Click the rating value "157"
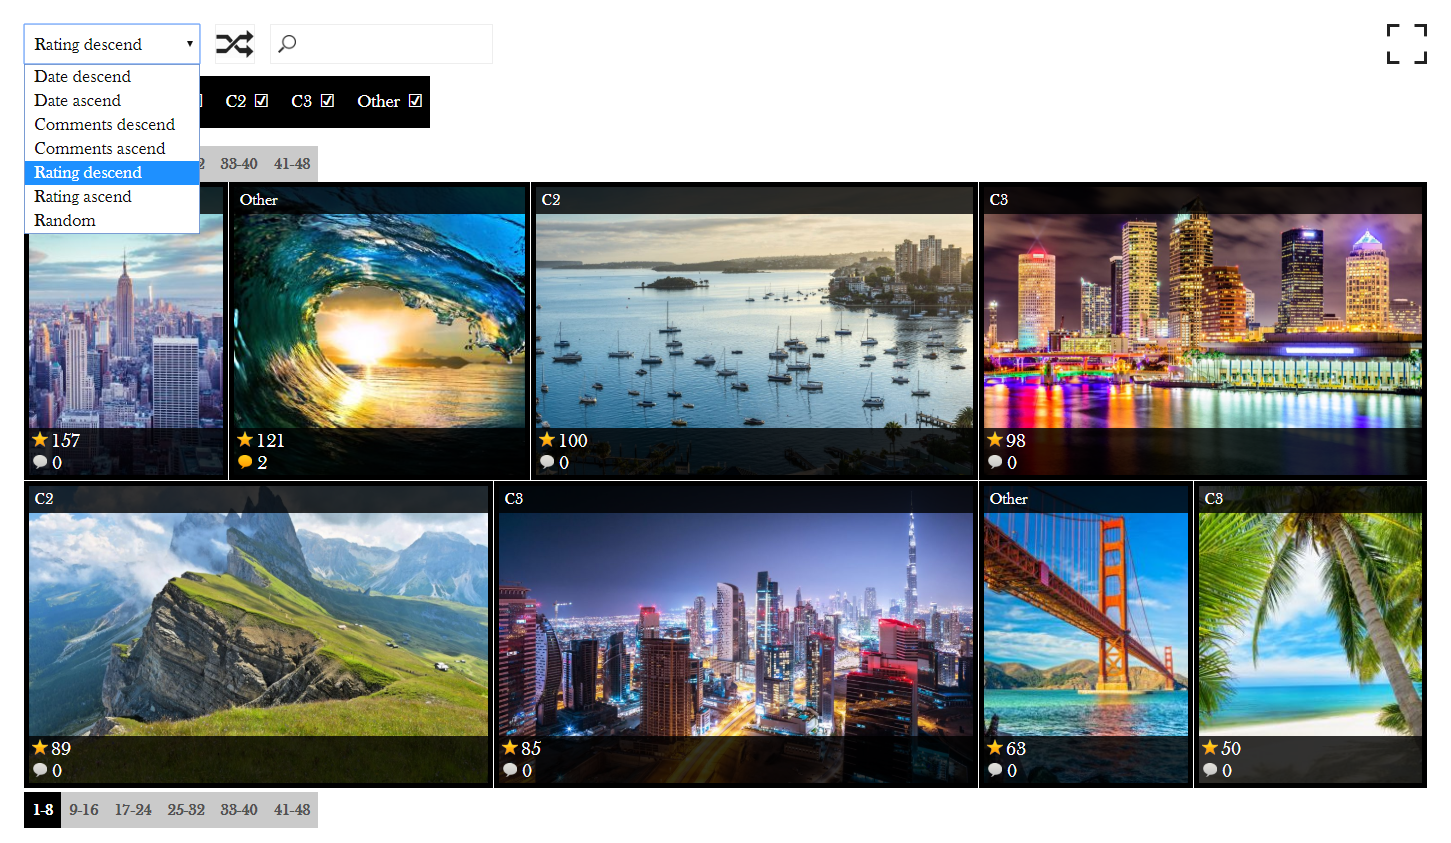Screen dimensions: 1451x843 coord(66,440)
